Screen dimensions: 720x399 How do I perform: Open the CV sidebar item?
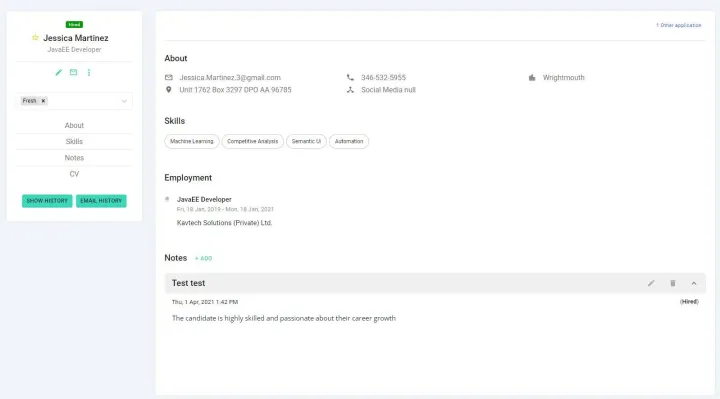pyautogui.click(x=74, y=174)
